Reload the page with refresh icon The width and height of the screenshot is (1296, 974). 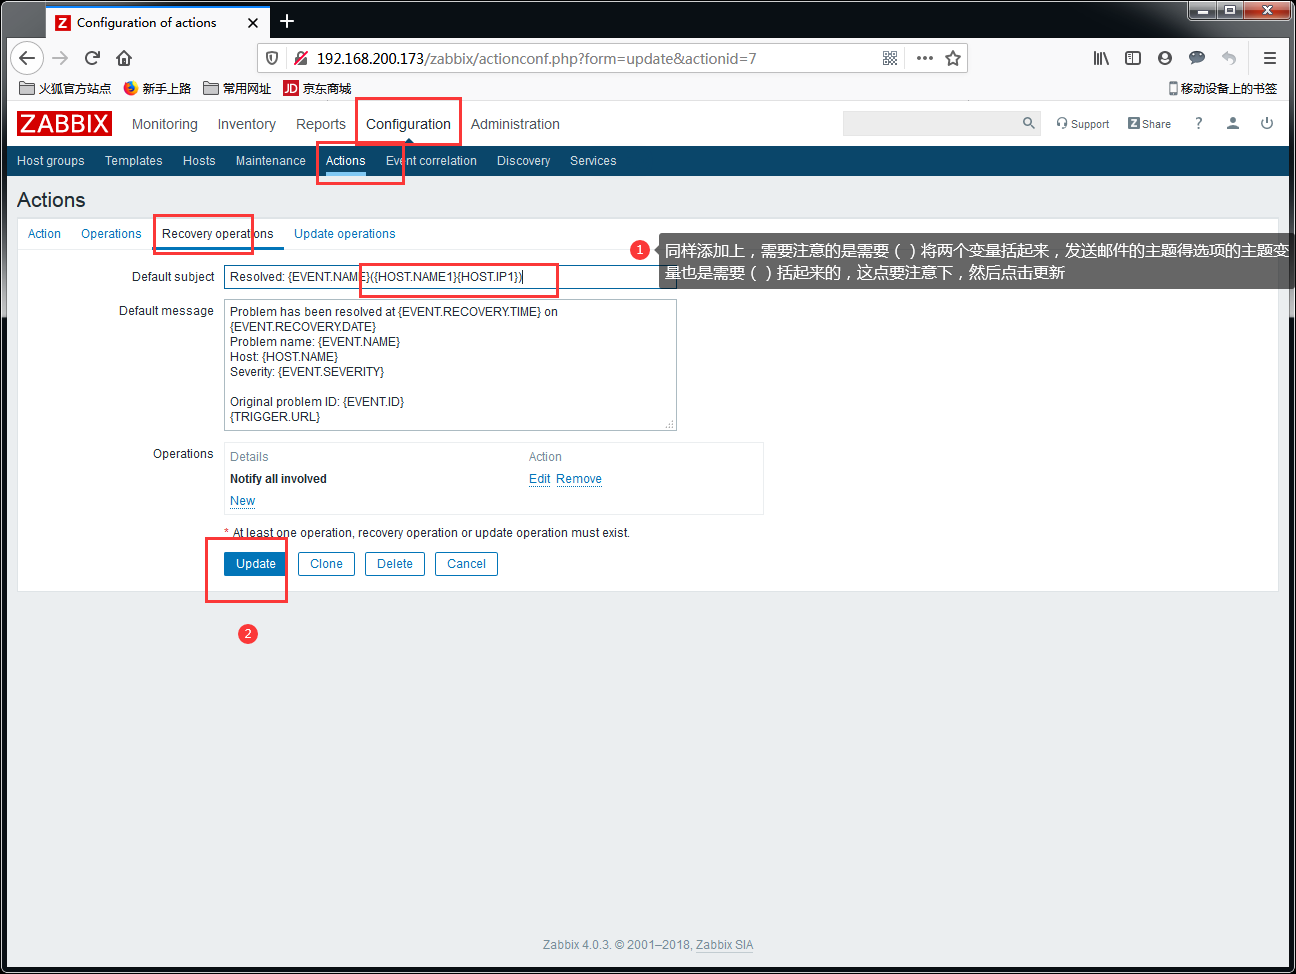click(92, 58)
